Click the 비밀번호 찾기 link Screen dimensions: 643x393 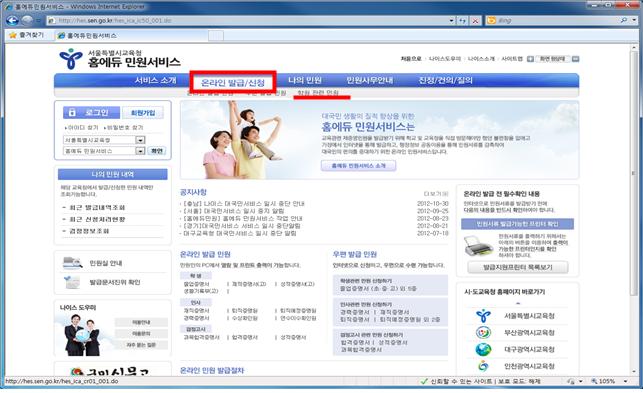click(x=125, y=128)
